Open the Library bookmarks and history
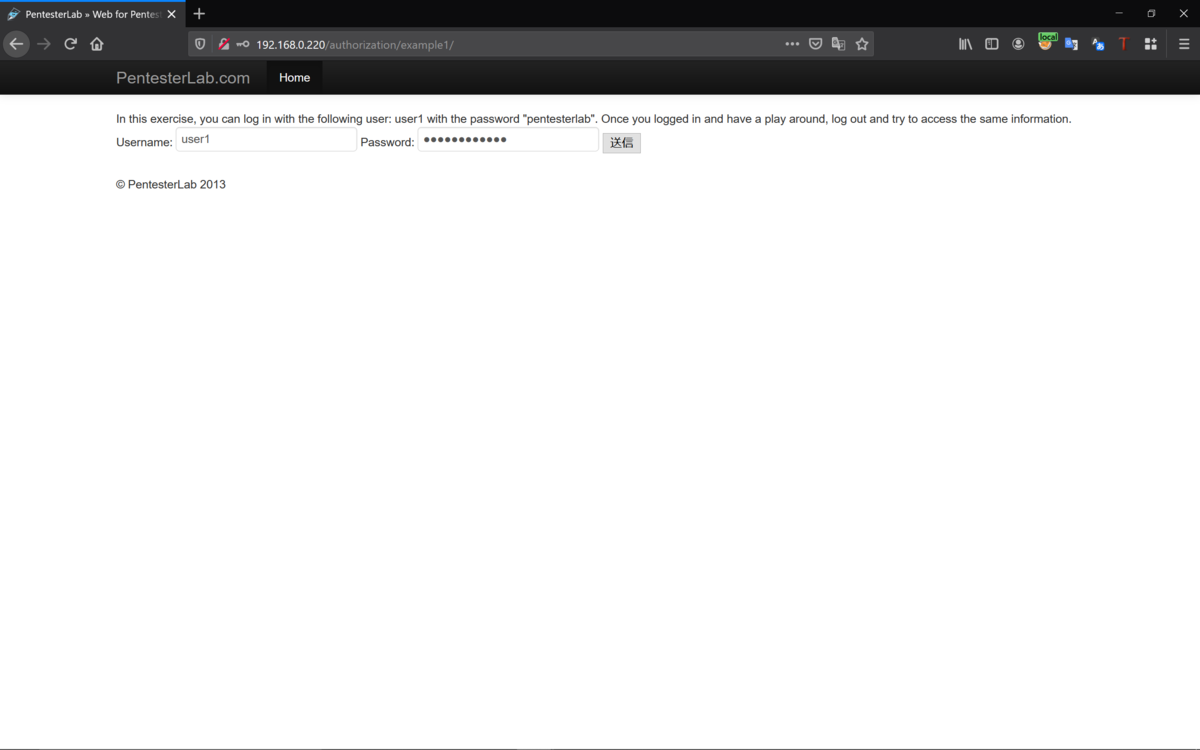The height and width of the screenshot is (750, 1200). click(965, 44)
